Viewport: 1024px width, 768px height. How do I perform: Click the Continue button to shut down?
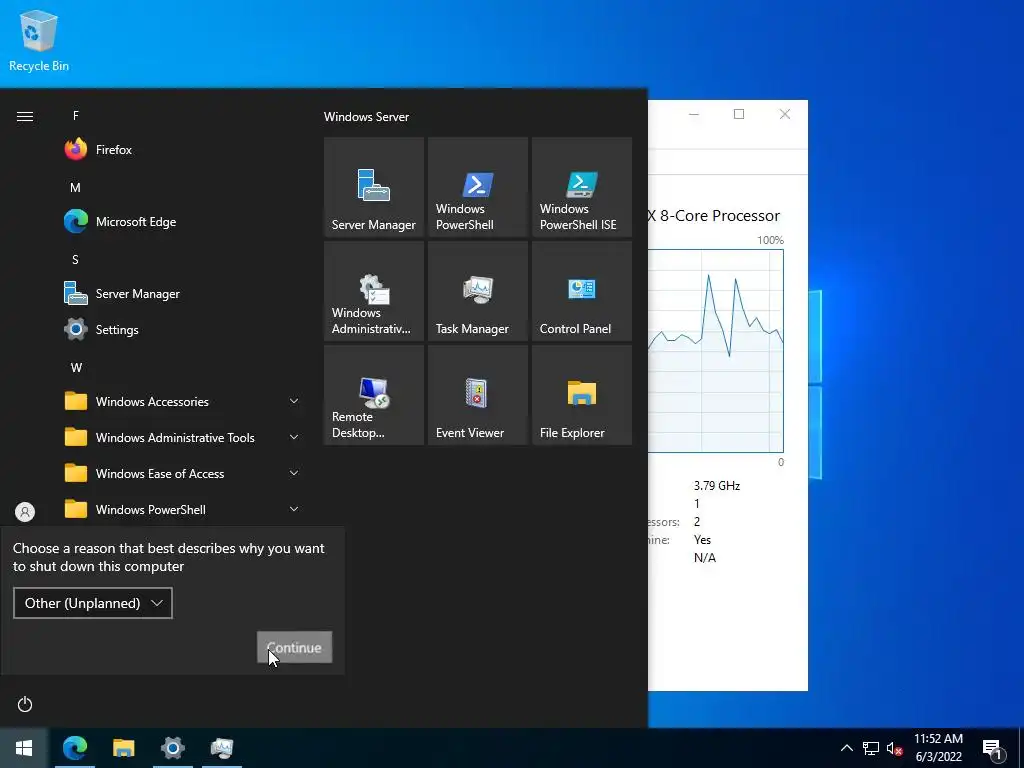click(295, 647)
